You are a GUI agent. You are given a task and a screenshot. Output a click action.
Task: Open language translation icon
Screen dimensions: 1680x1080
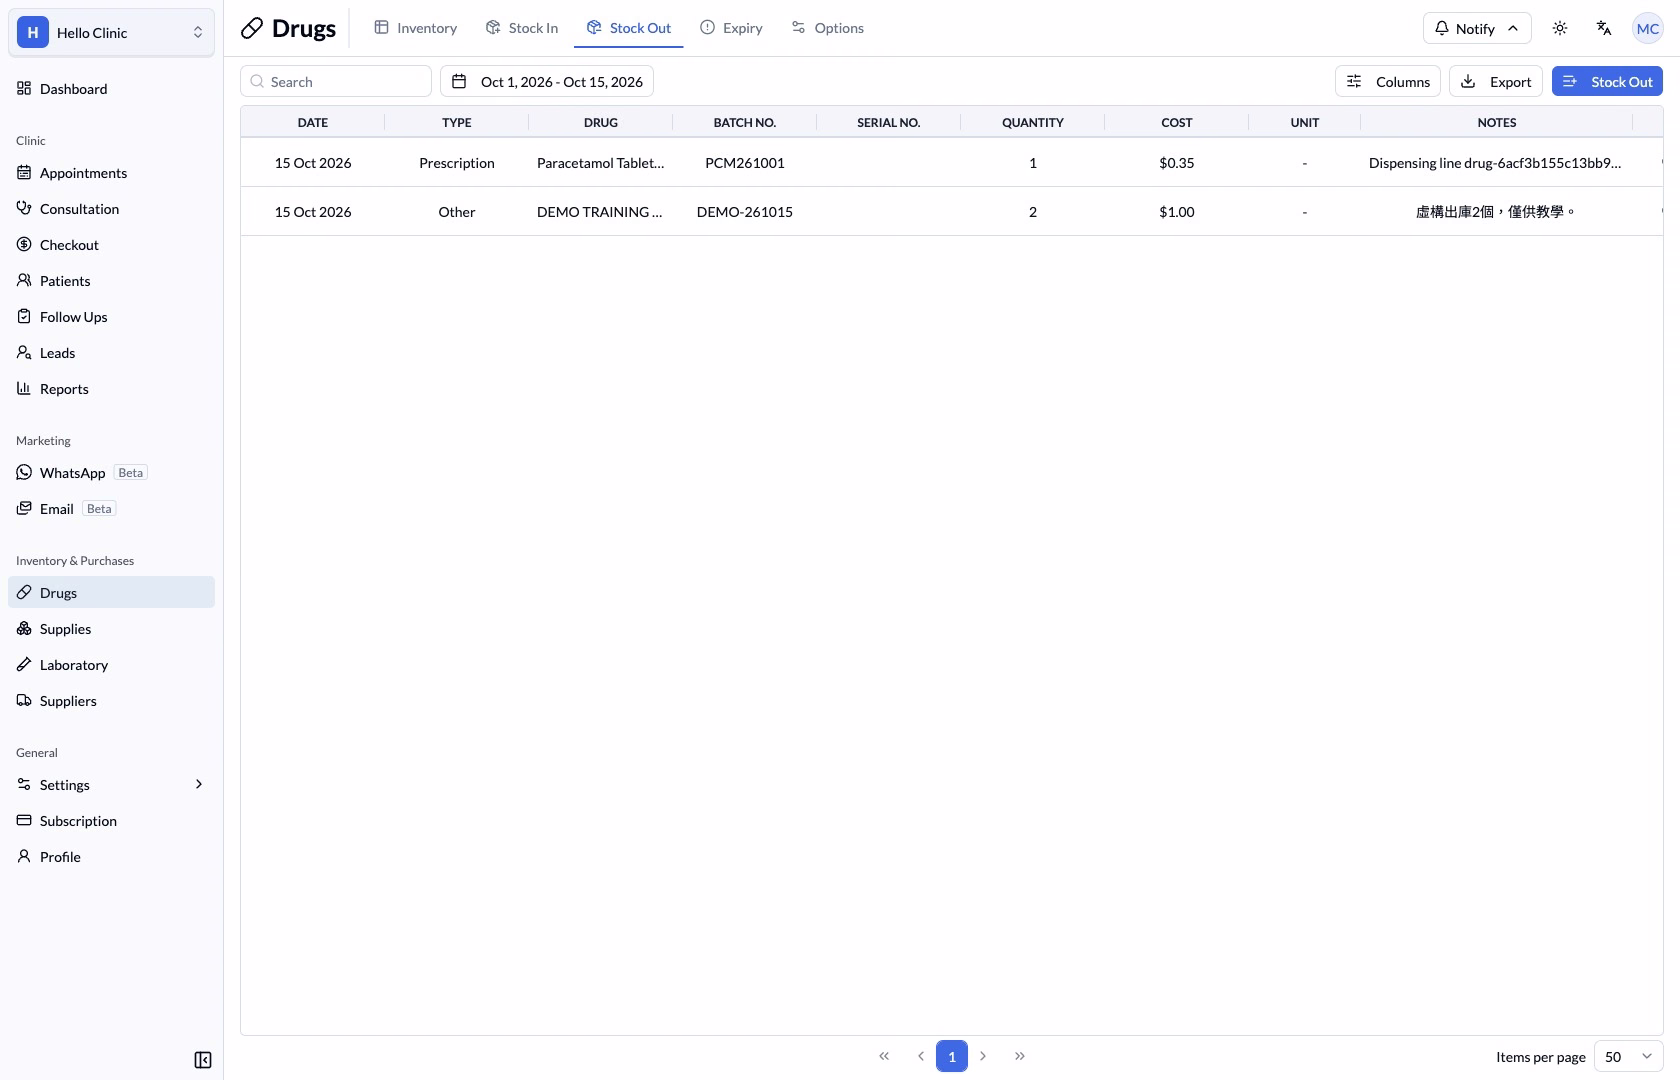pos(1604,28)
